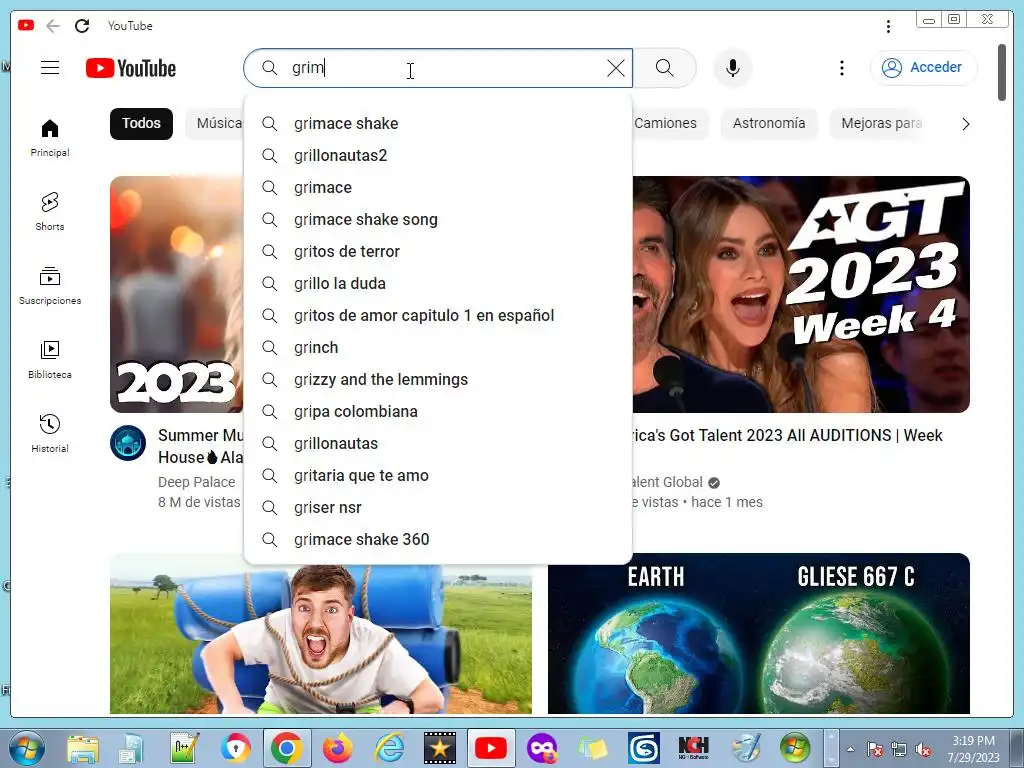Image resolution: width=1024 pixels, height=768 pixels.
Task: Open Biblioteca in the sidebar
Action: coord(50,359)
